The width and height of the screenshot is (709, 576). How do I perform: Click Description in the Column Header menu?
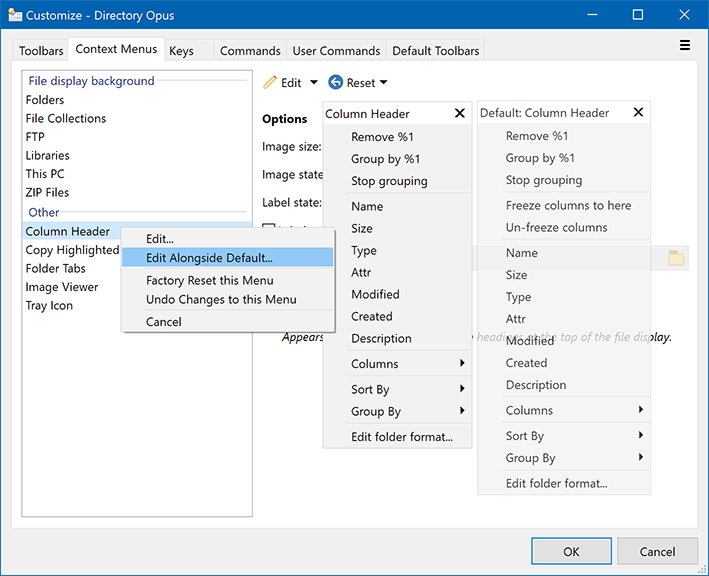pyautogui.click(x=398, y=338)
